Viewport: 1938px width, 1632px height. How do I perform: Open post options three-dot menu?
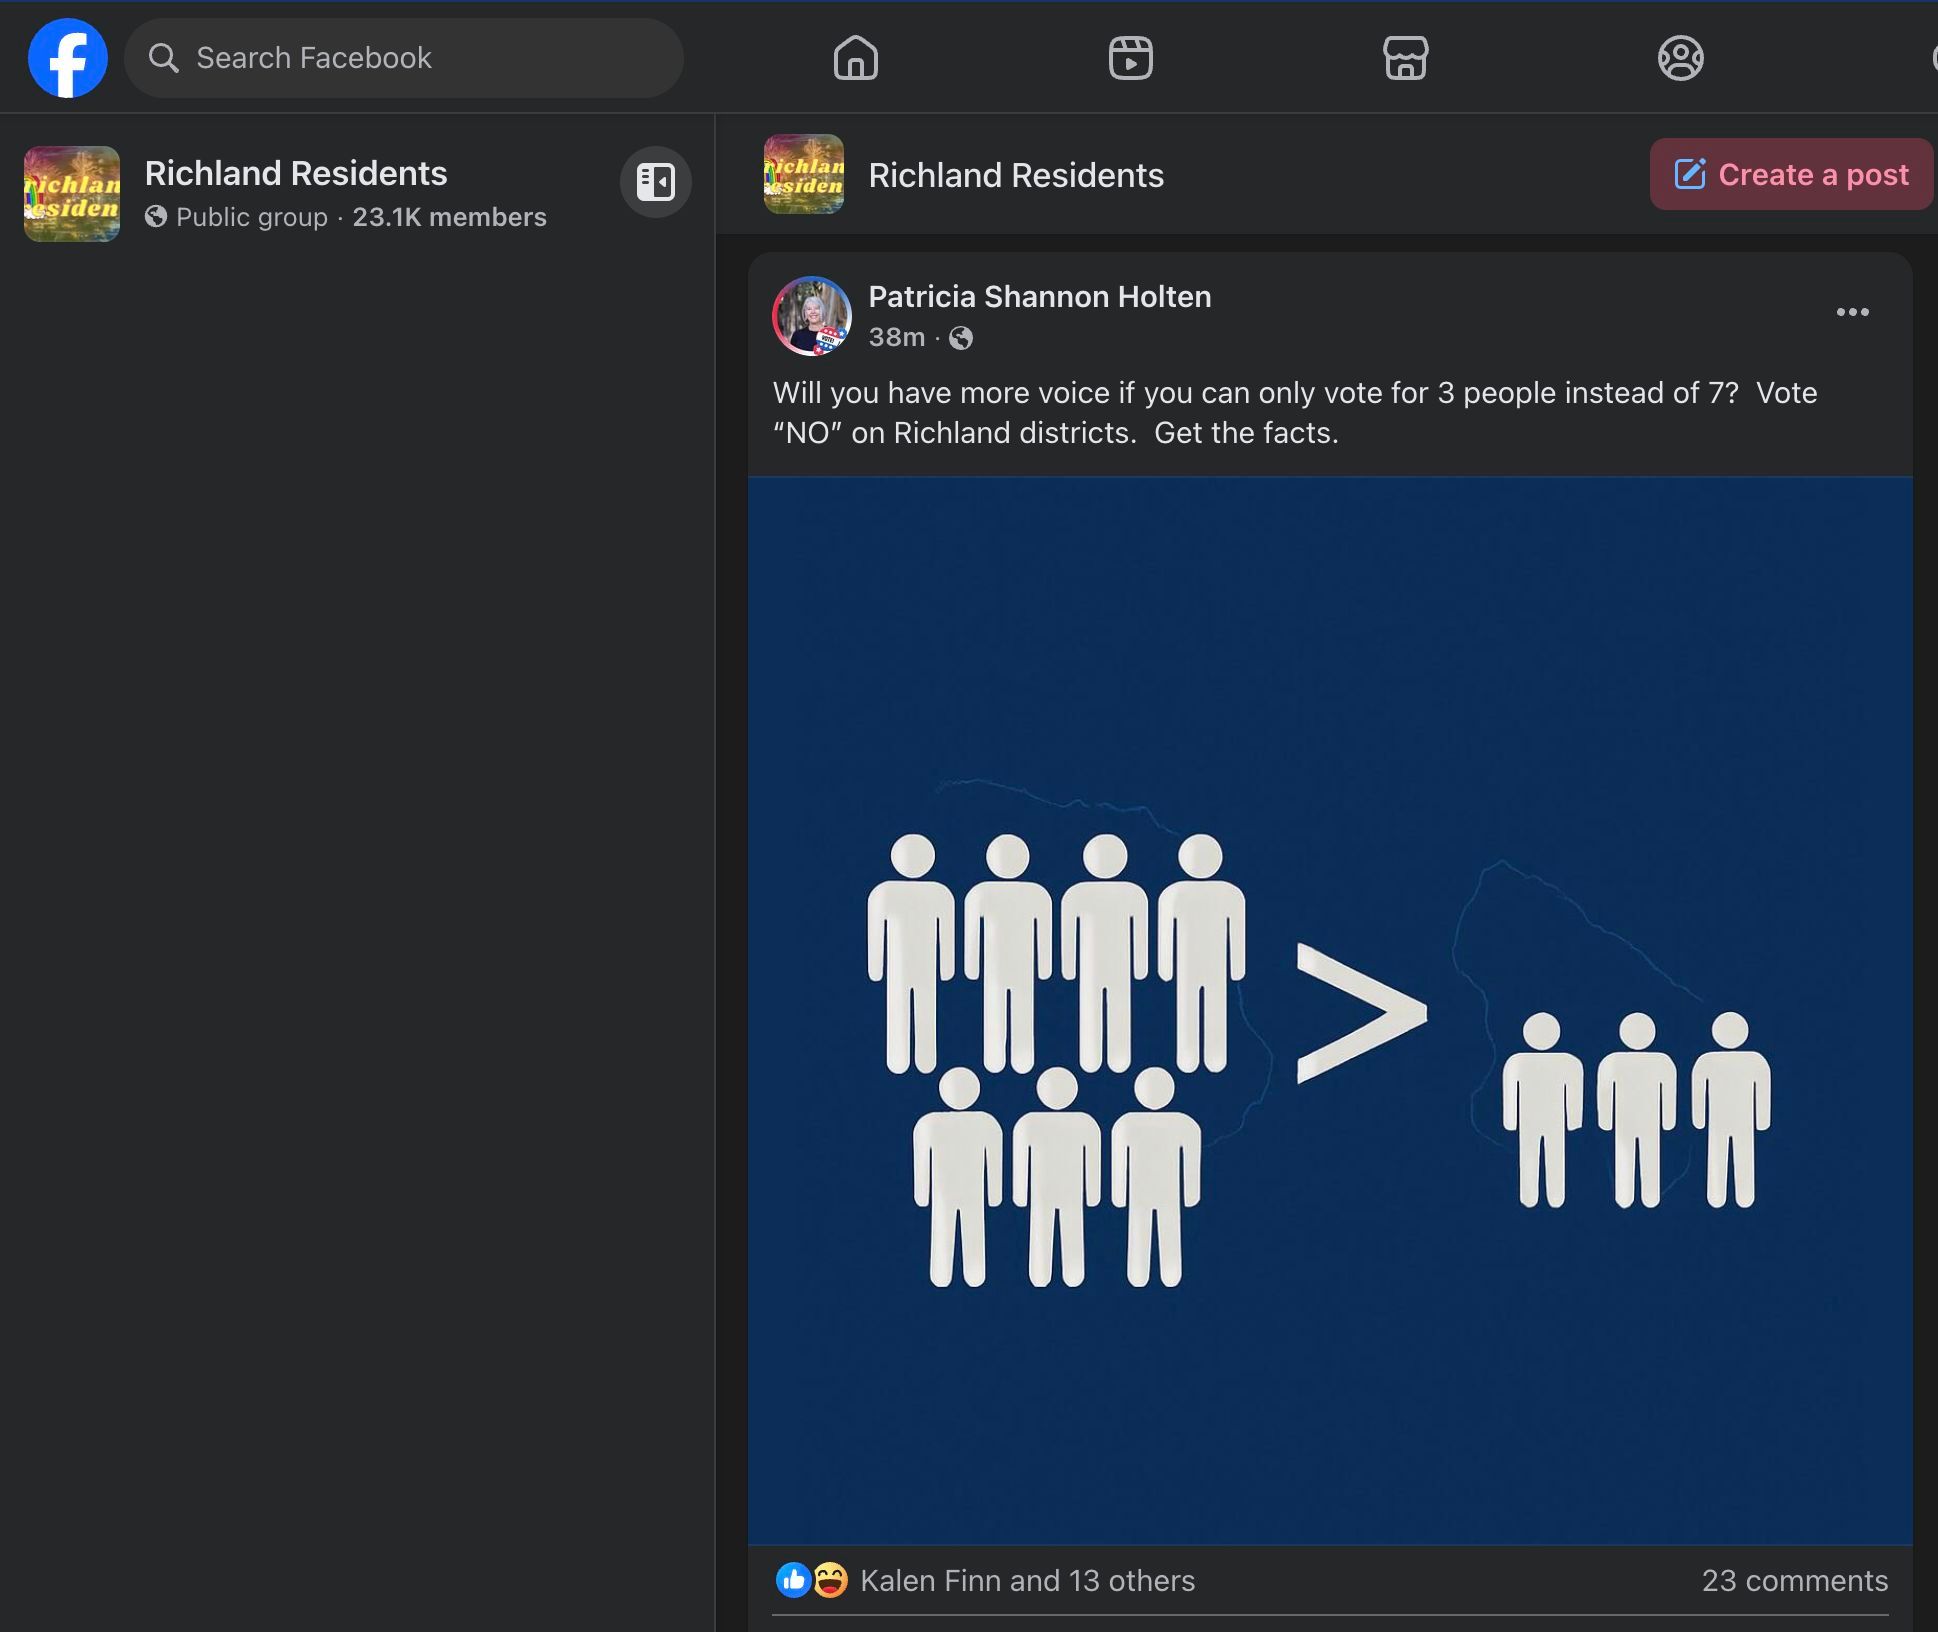click(1852, 312)
